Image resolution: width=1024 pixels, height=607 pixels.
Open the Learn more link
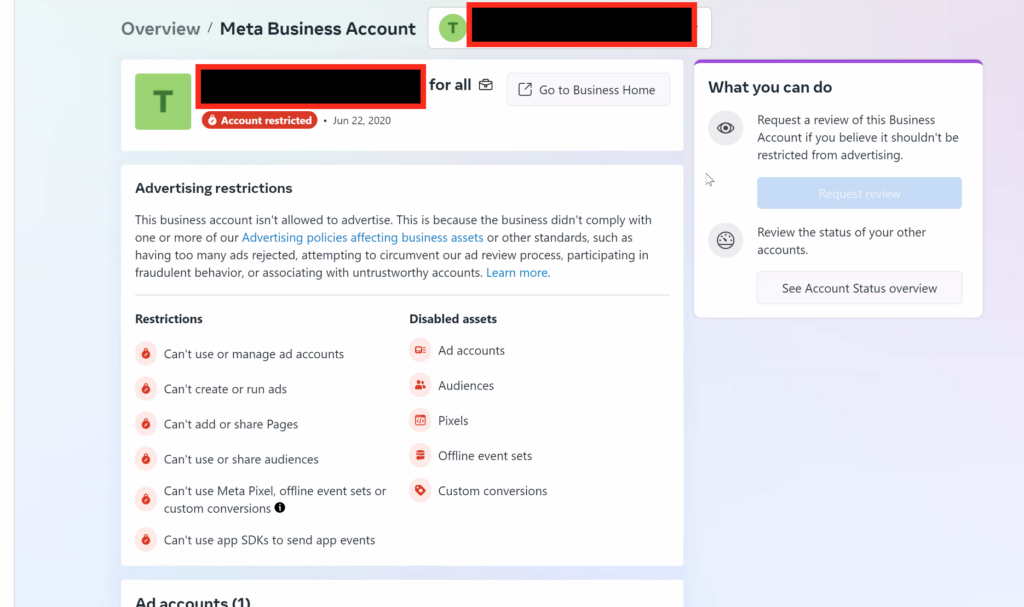tap(517, 273)
